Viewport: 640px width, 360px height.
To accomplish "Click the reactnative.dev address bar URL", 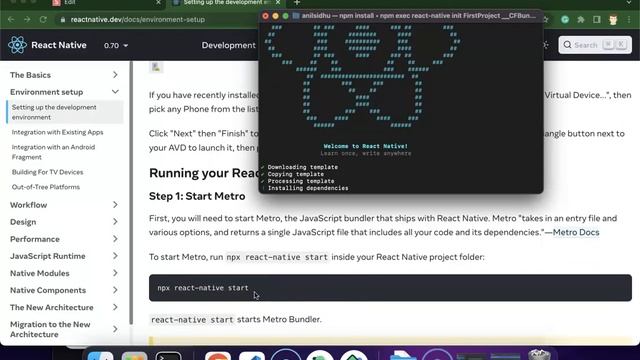I will click(x=138, y=20).
